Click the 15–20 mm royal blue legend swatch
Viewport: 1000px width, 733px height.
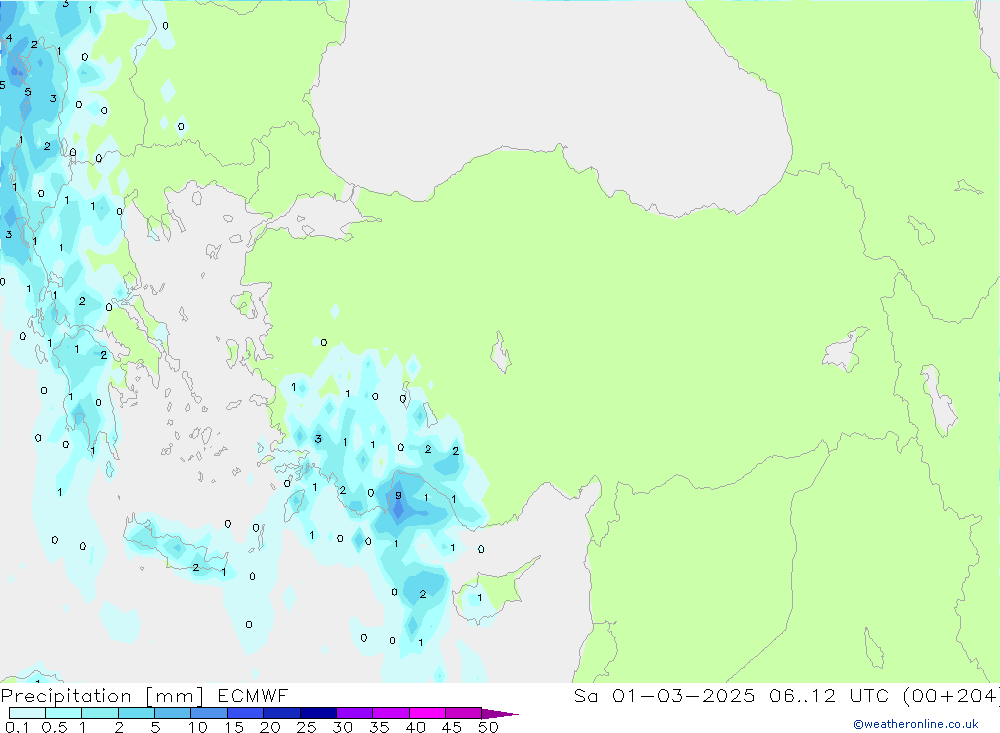click(246, 713)
